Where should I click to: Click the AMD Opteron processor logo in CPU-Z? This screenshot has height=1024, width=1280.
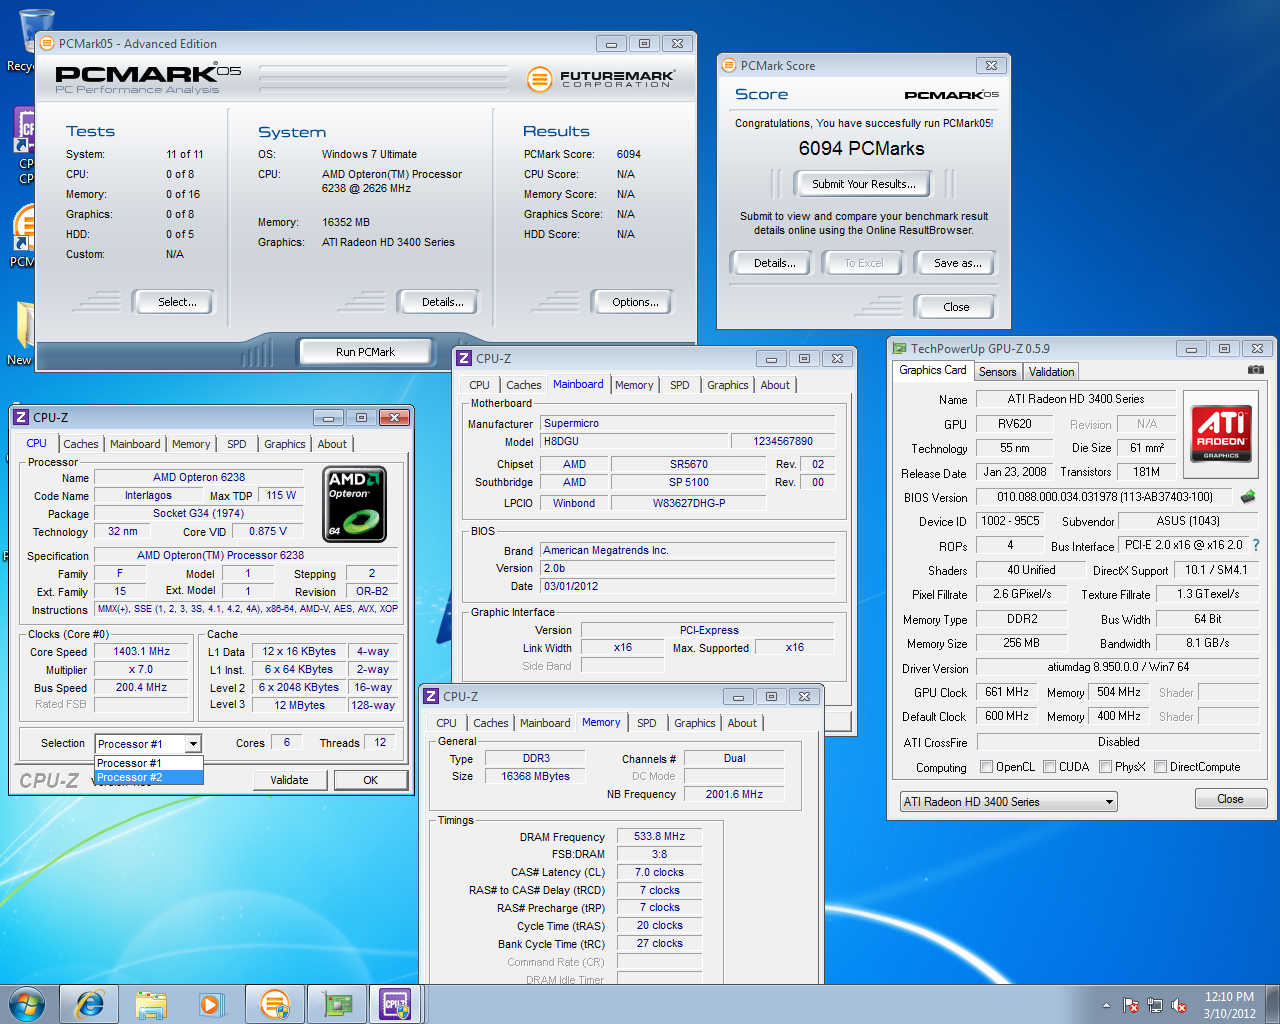356,505
